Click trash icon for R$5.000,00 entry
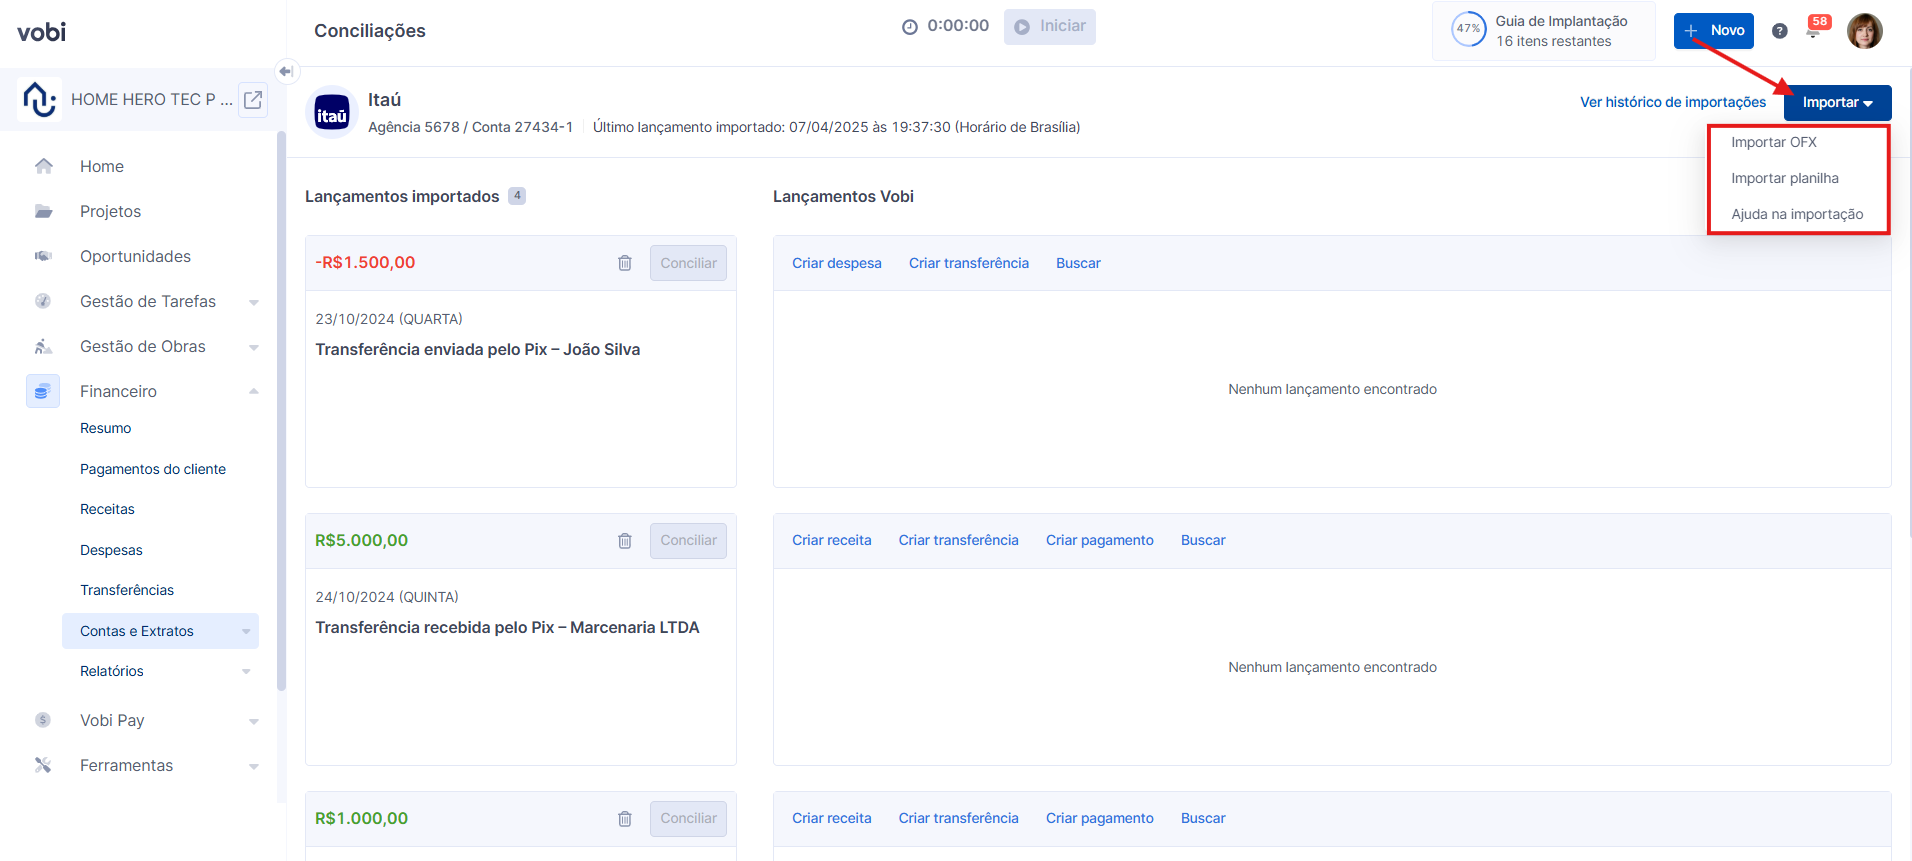 pos(625,541)
